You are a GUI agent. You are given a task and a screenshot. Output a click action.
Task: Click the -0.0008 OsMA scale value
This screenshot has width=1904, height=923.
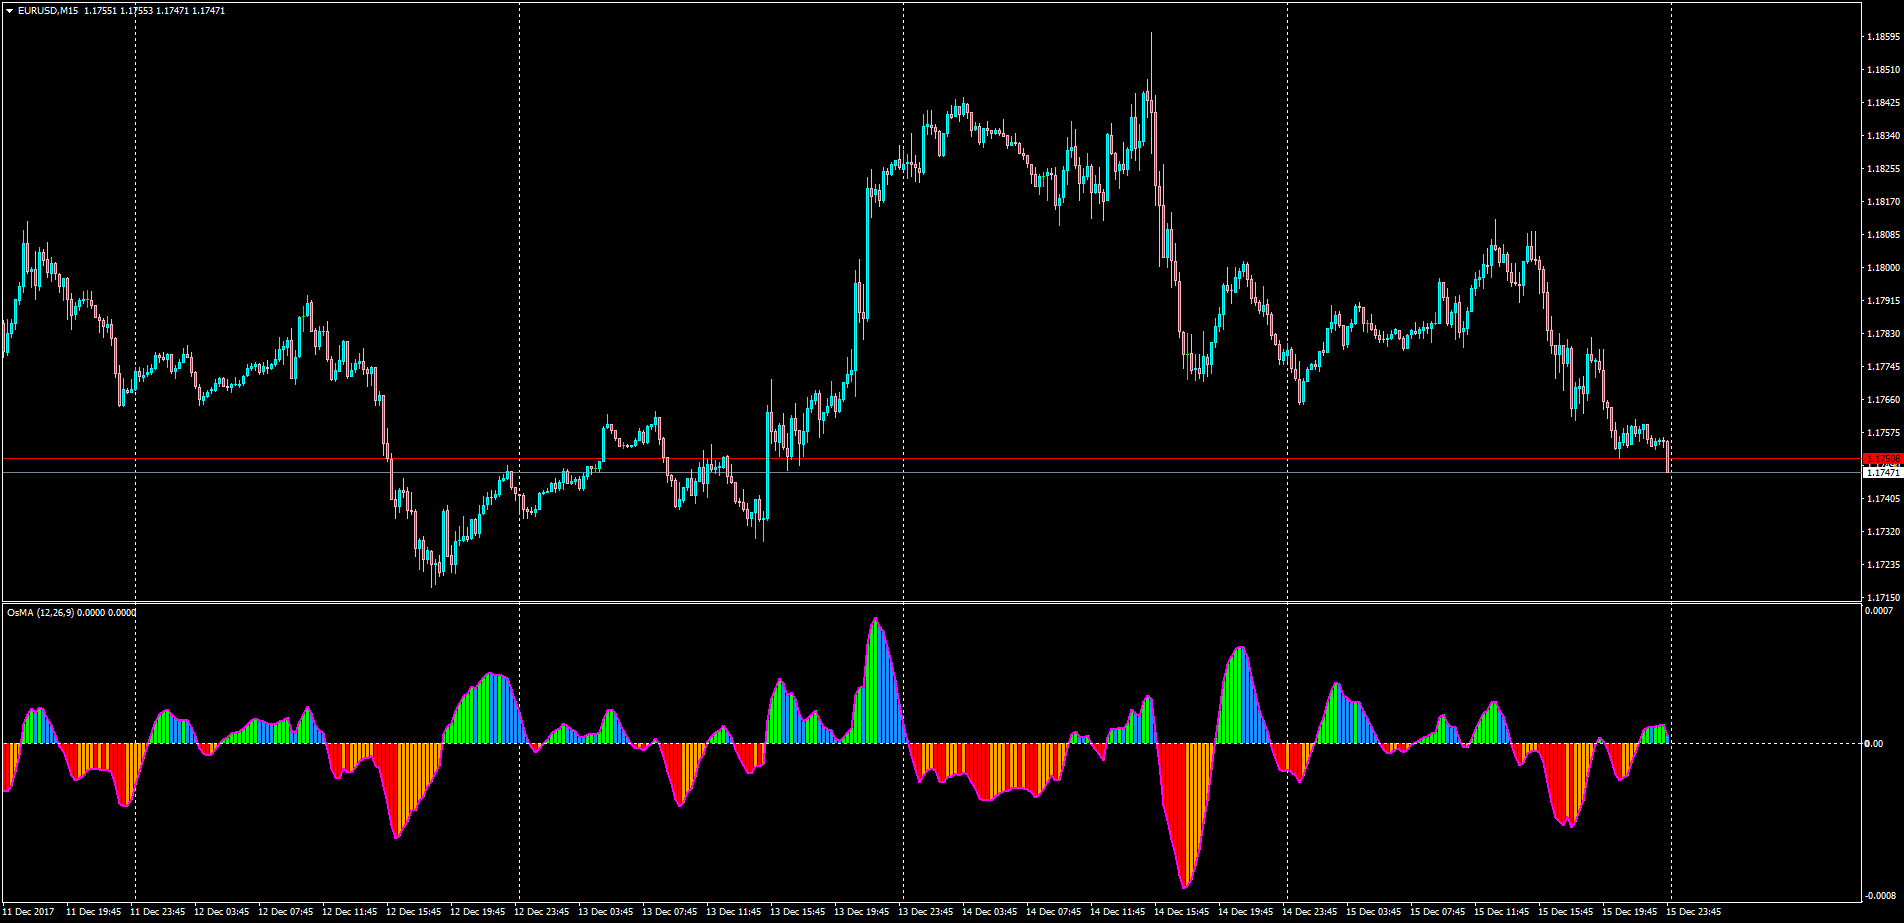(x=1880, y=895)
